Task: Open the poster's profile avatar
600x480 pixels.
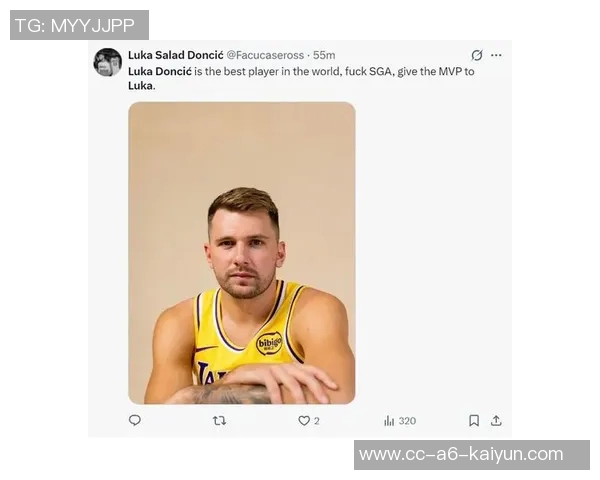Action: point(108,62)
